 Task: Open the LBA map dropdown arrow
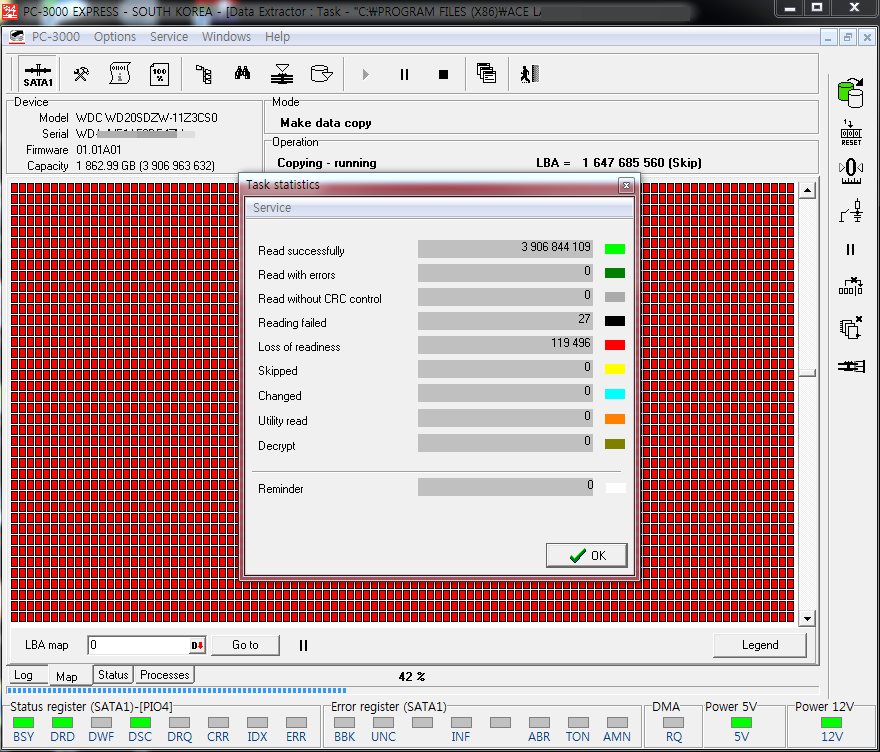[x=197, y=645]
